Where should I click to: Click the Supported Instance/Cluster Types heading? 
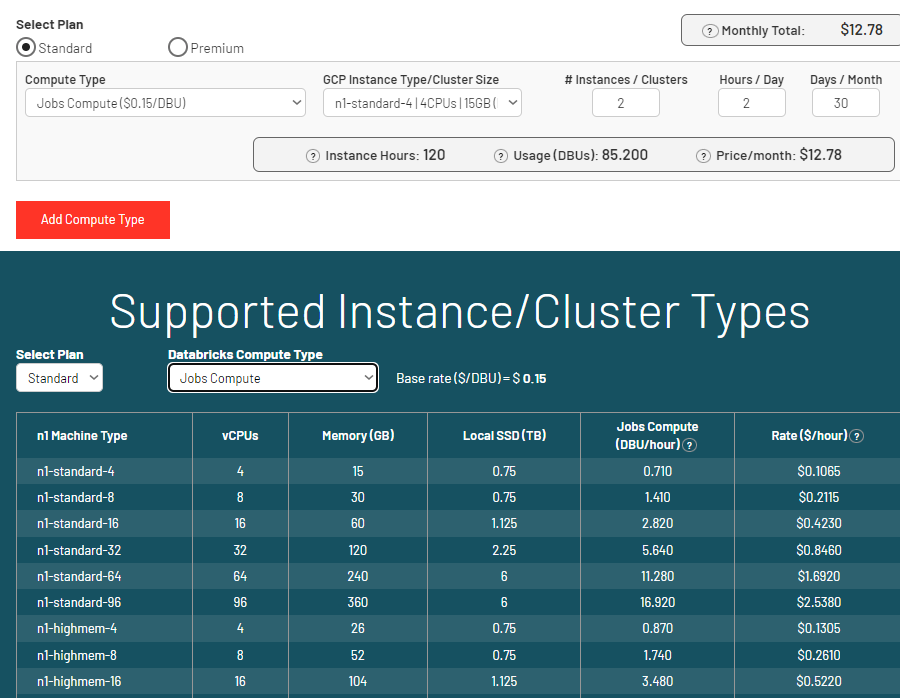(x=460, y=312)
